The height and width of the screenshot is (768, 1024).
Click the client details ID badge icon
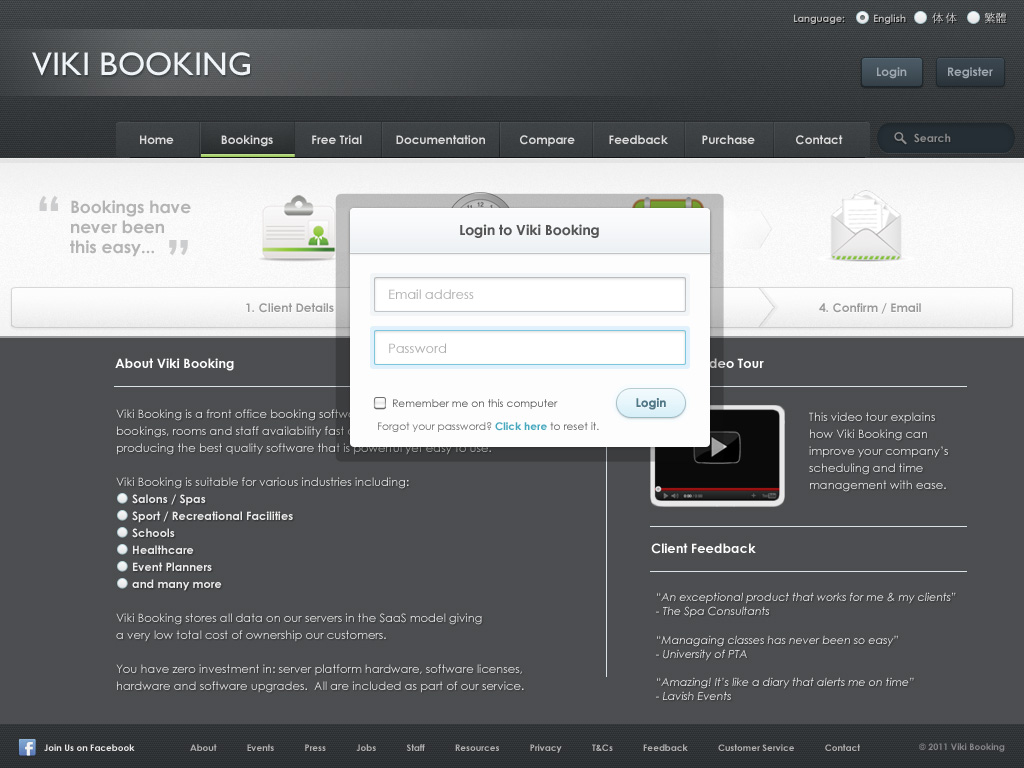[x=298, y=227]
